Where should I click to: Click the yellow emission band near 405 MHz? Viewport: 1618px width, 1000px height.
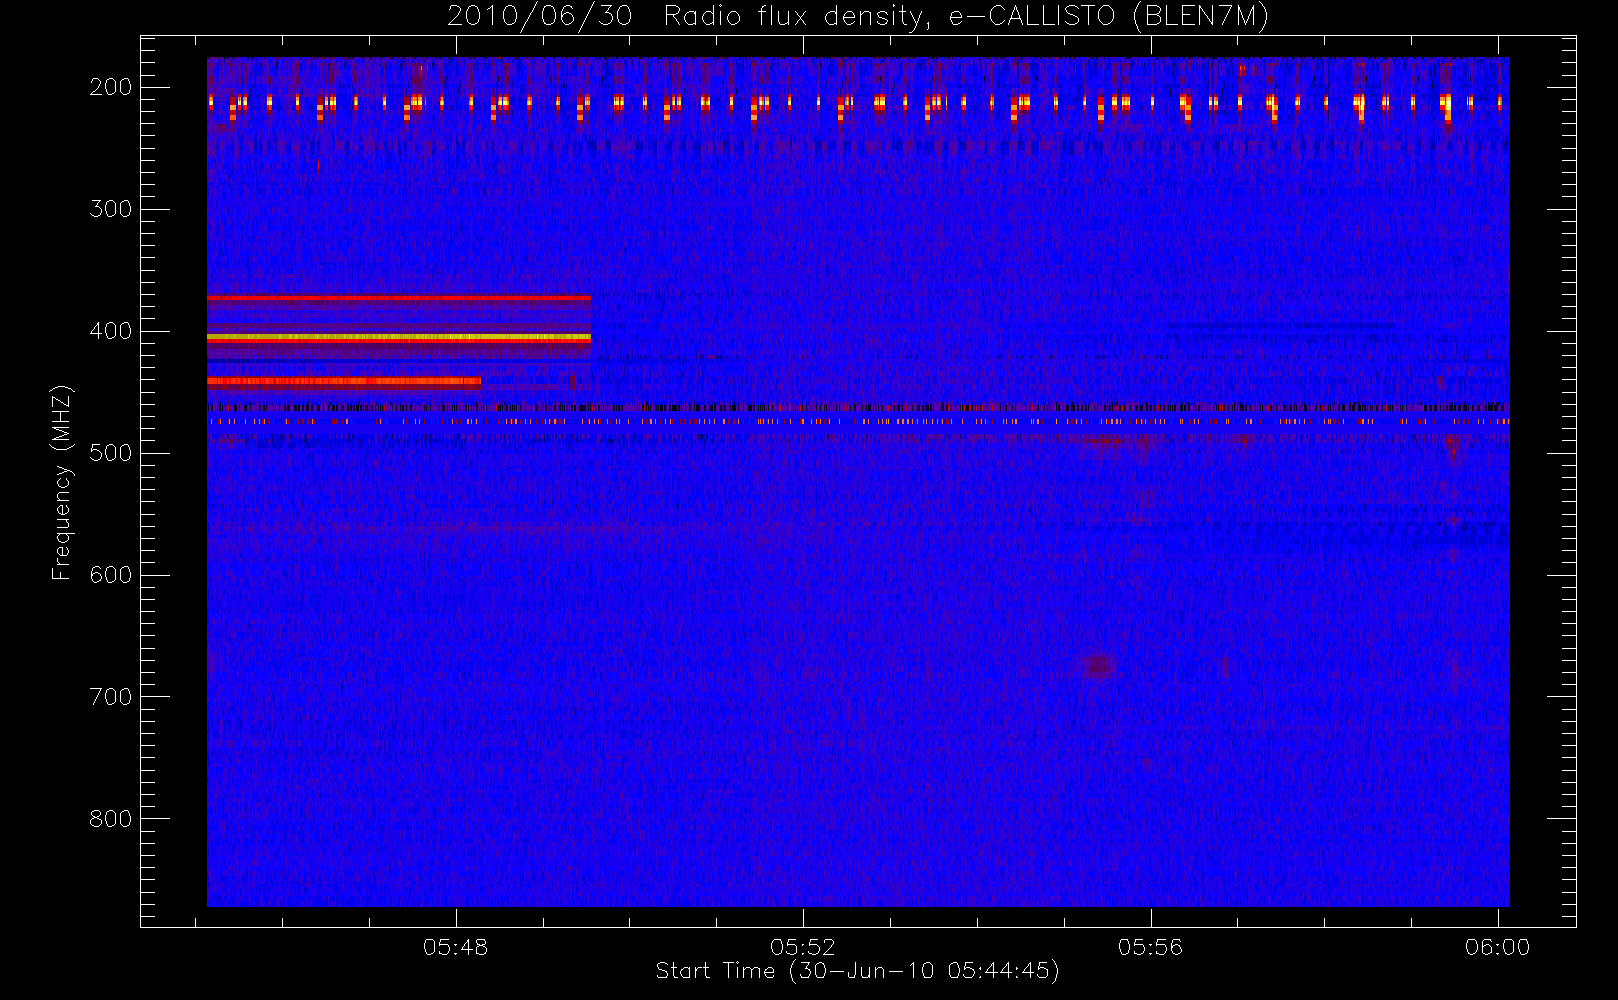[x=399, y=338]
